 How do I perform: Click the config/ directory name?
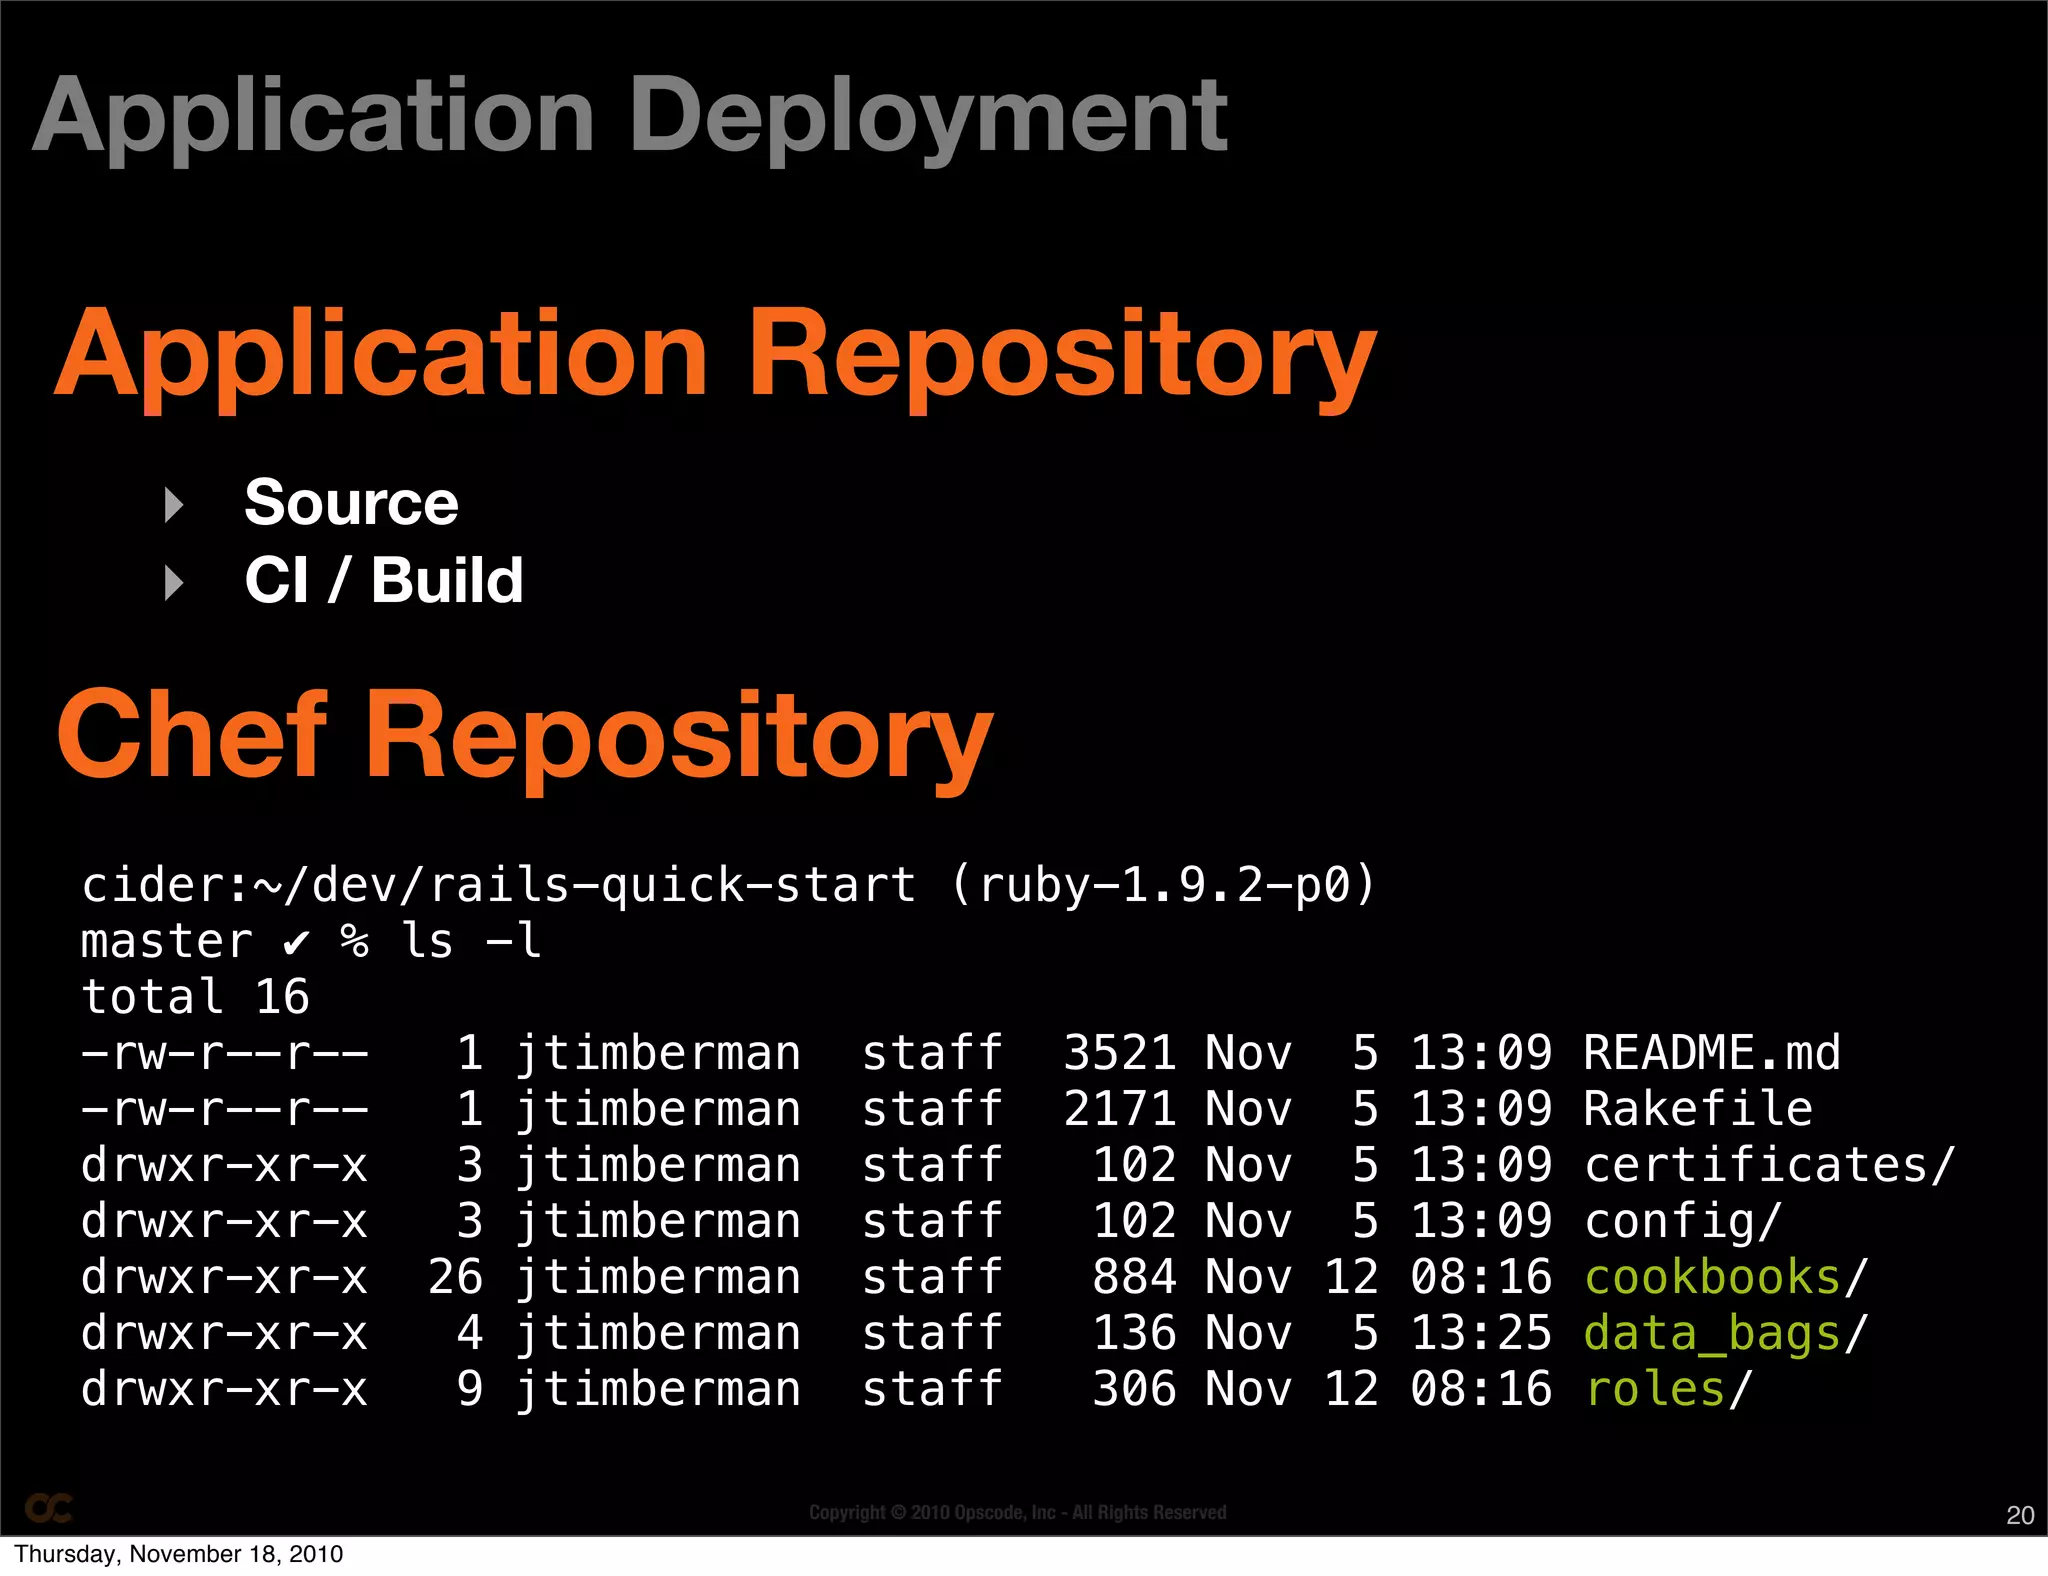[x=1683, y=1222]
